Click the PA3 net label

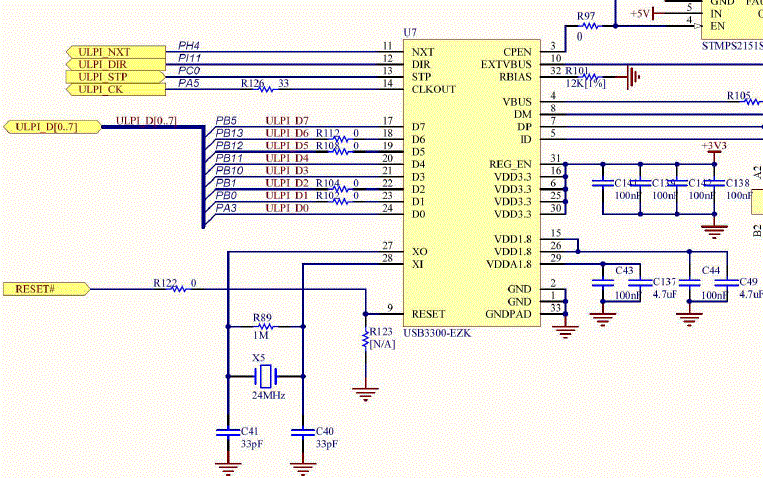tap(226, 208)
